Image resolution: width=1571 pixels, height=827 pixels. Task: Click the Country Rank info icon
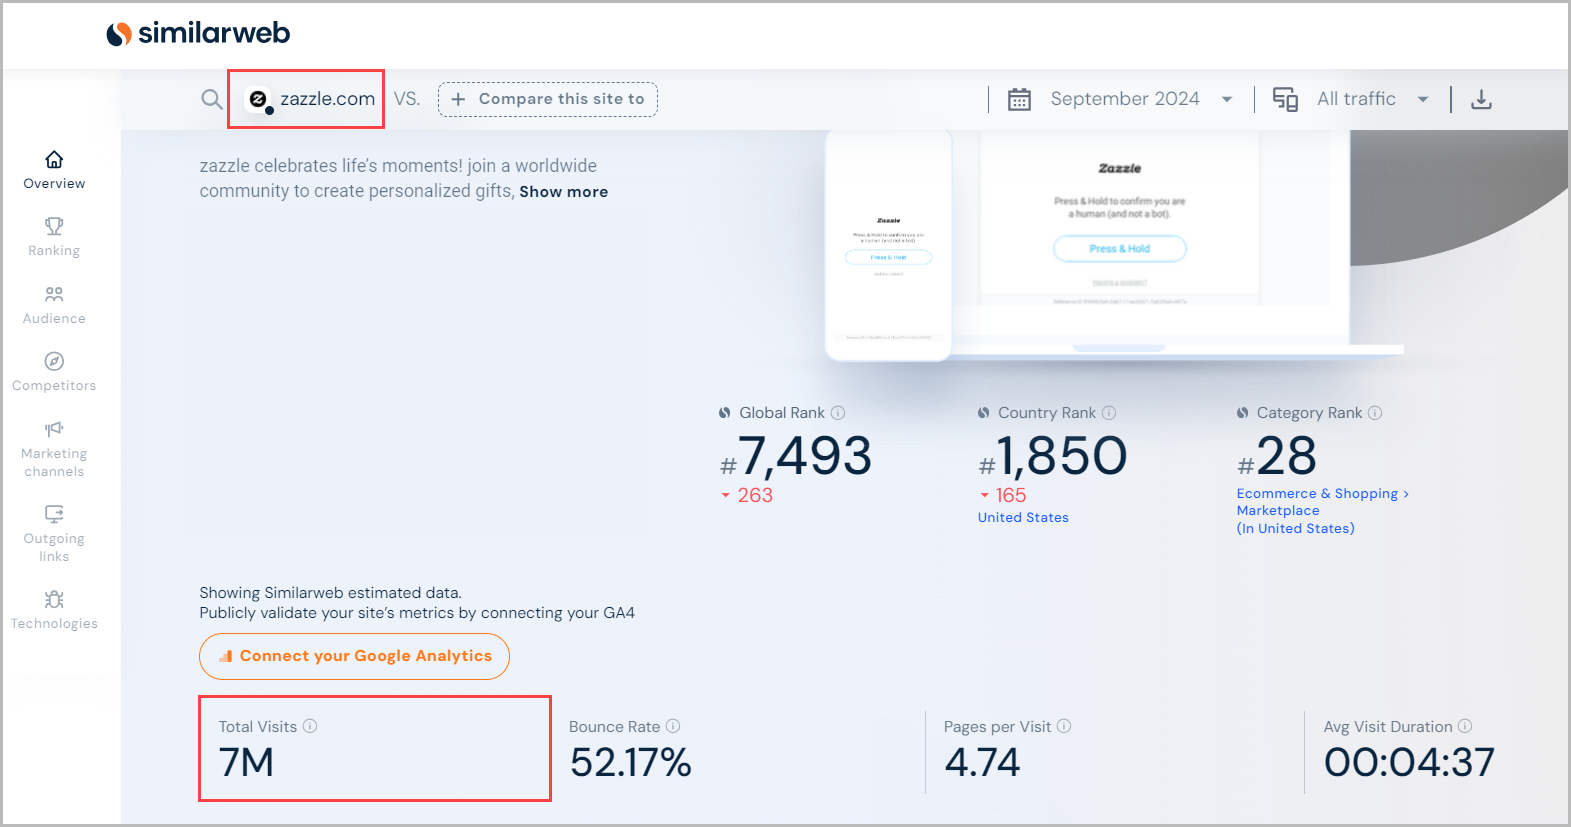click(1109, 413)
